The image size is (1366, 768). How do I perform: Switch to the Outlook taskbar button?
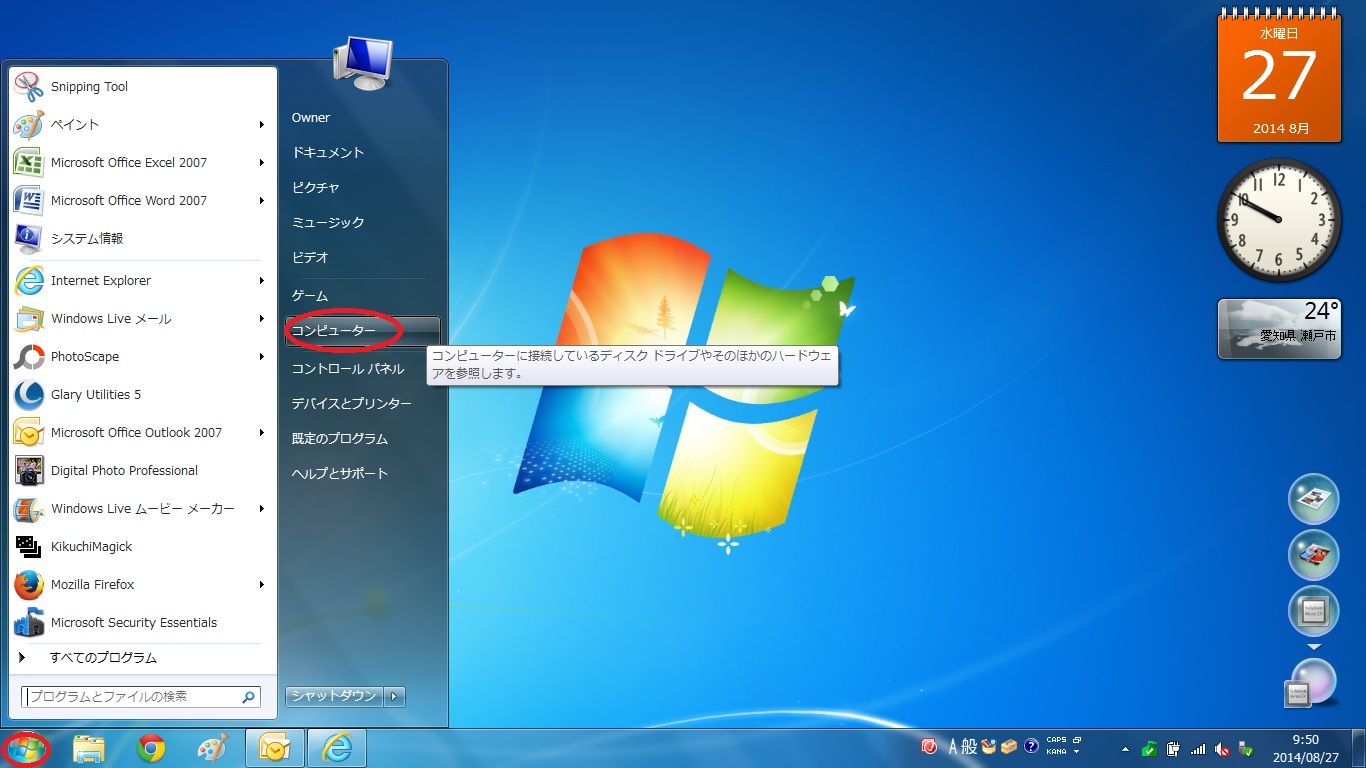274,749
